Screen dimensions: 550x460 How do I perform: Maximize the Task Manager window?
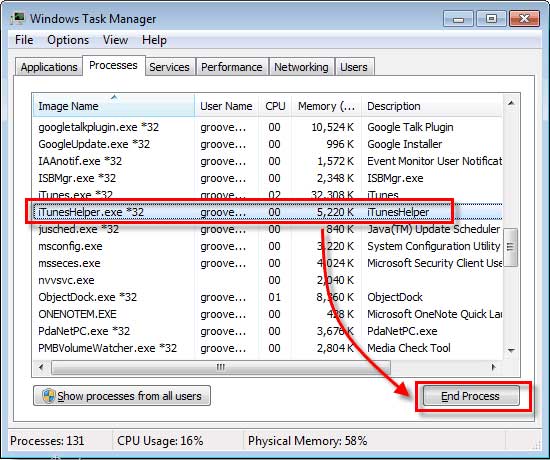tap(491, 19)
